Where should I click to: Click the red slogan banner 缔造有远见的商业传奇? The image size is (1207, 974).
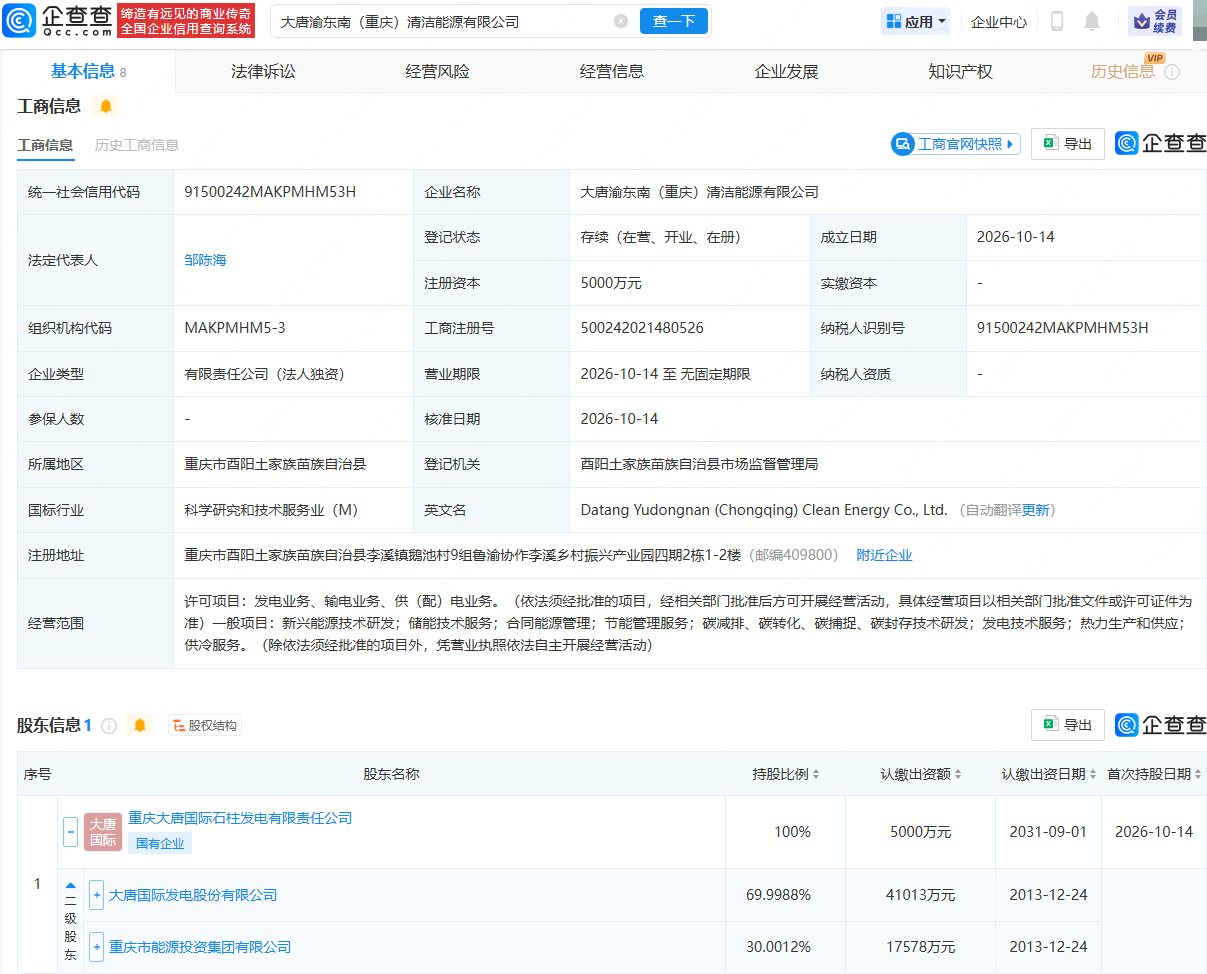click(x=187, y=20)
